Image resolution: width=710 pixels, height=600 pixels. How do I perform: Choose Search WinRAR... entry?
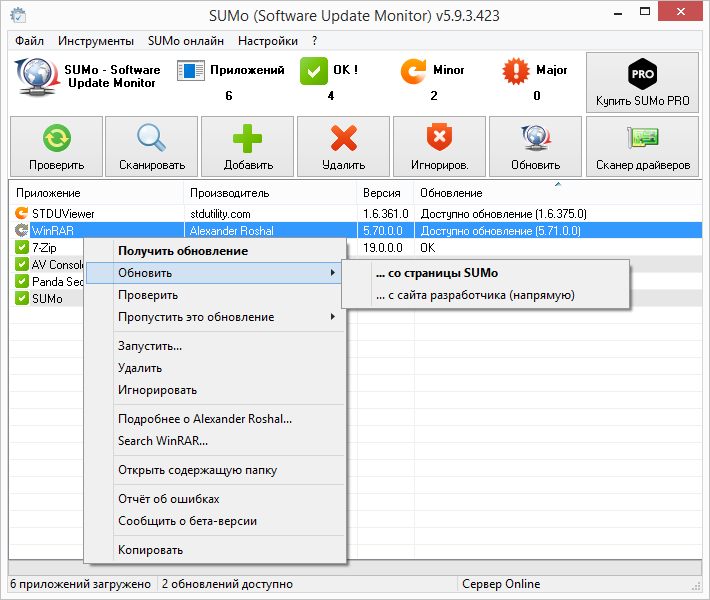point(216,441)
